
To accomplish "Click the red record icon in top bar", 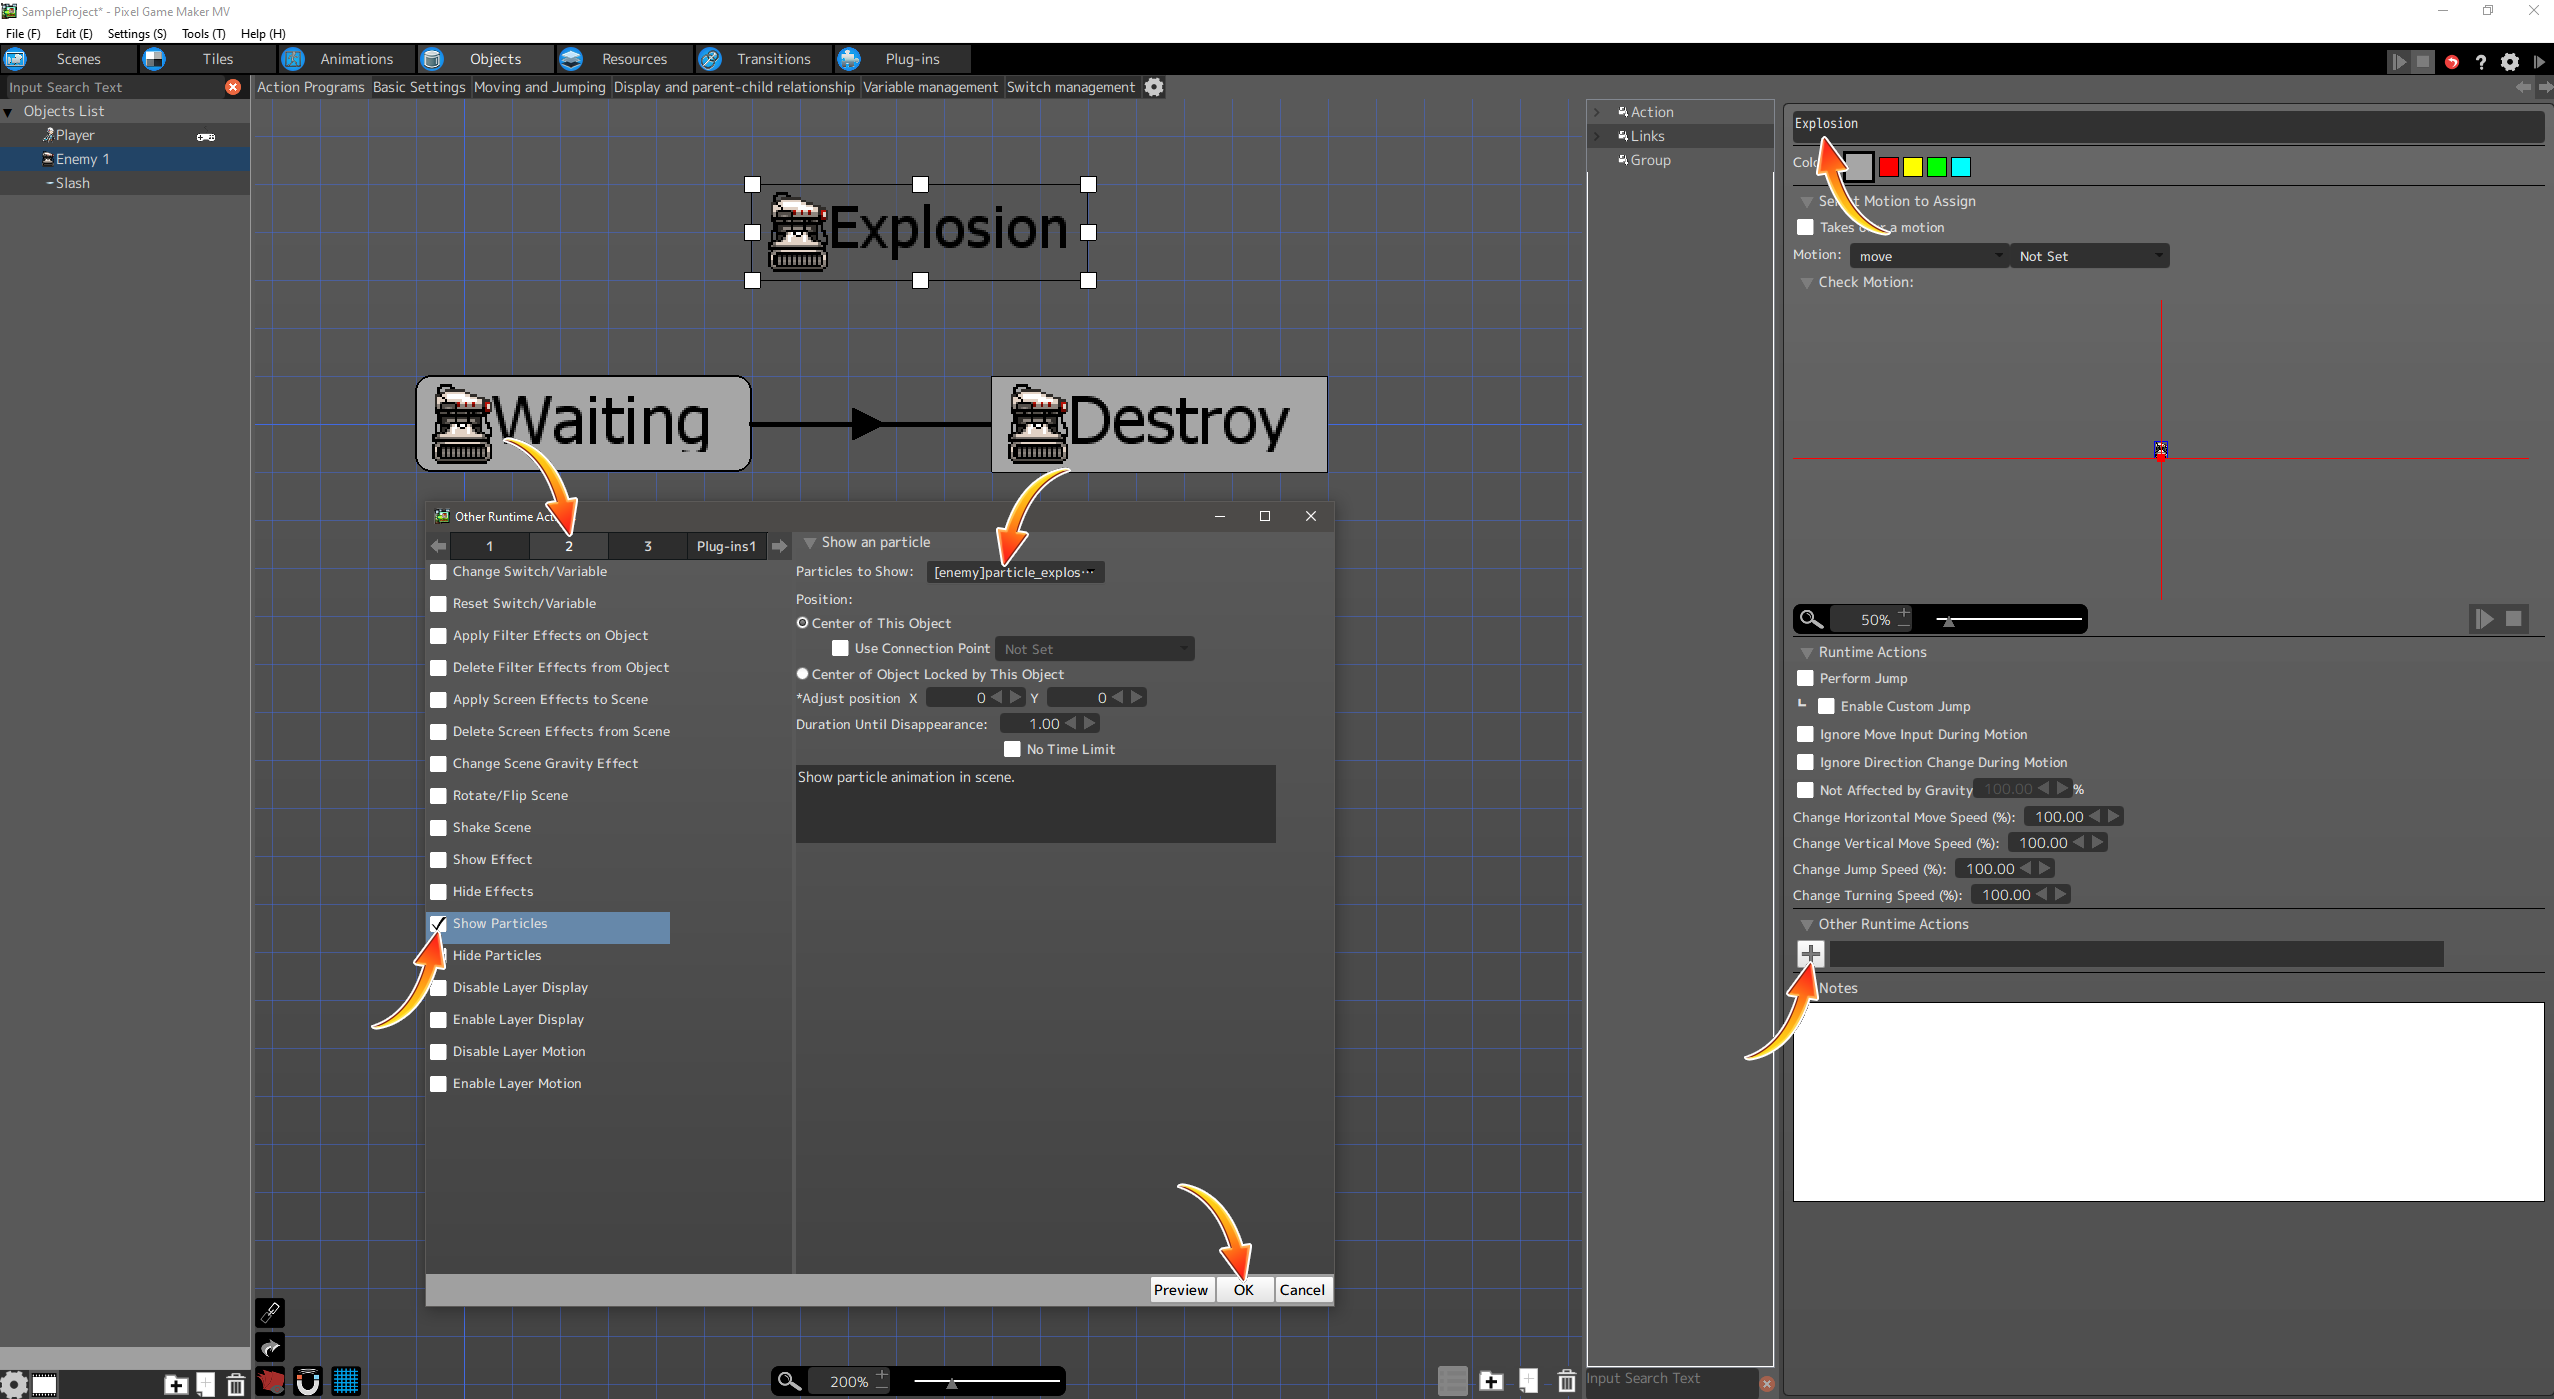I will (2451, 62).
